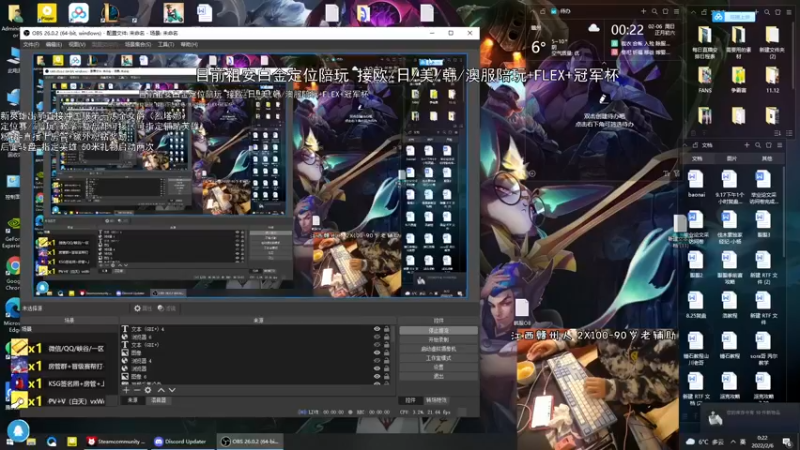Click the OBS preview canvas
The image size is (800, 450).
(250, 176)
